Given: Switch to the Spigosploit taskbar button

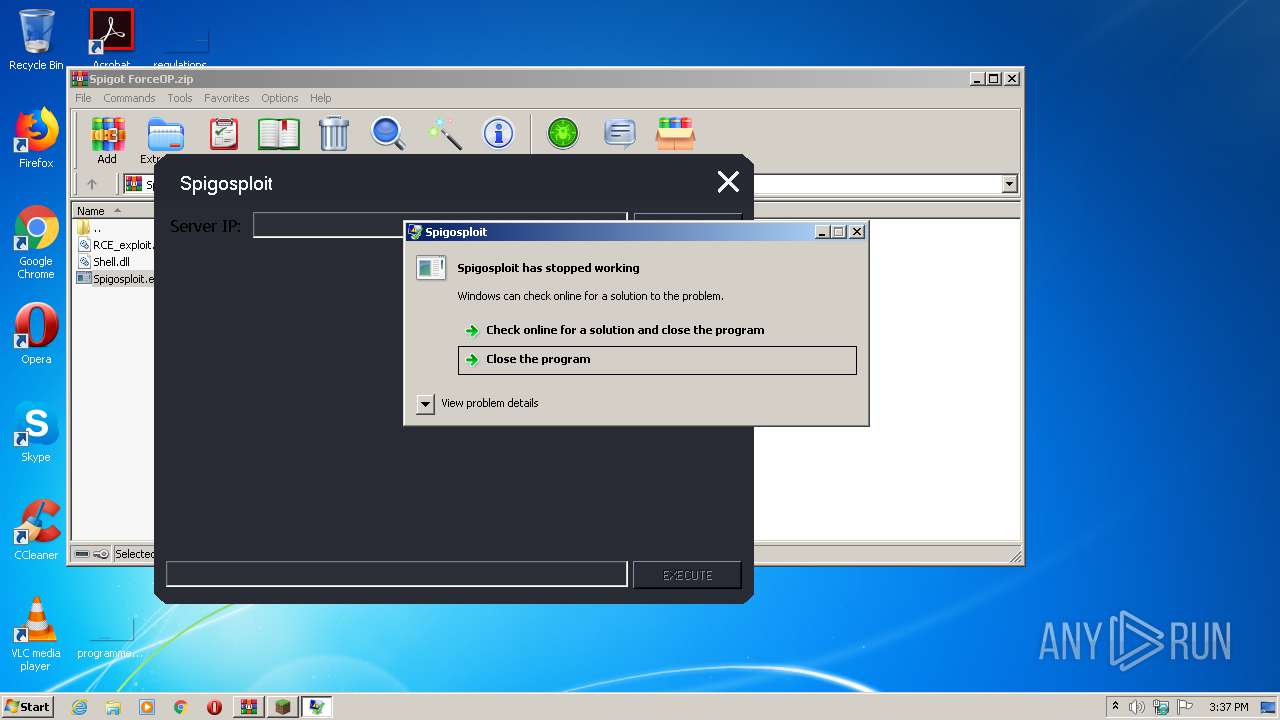Looking at the screenshot, I should [283, 707].
